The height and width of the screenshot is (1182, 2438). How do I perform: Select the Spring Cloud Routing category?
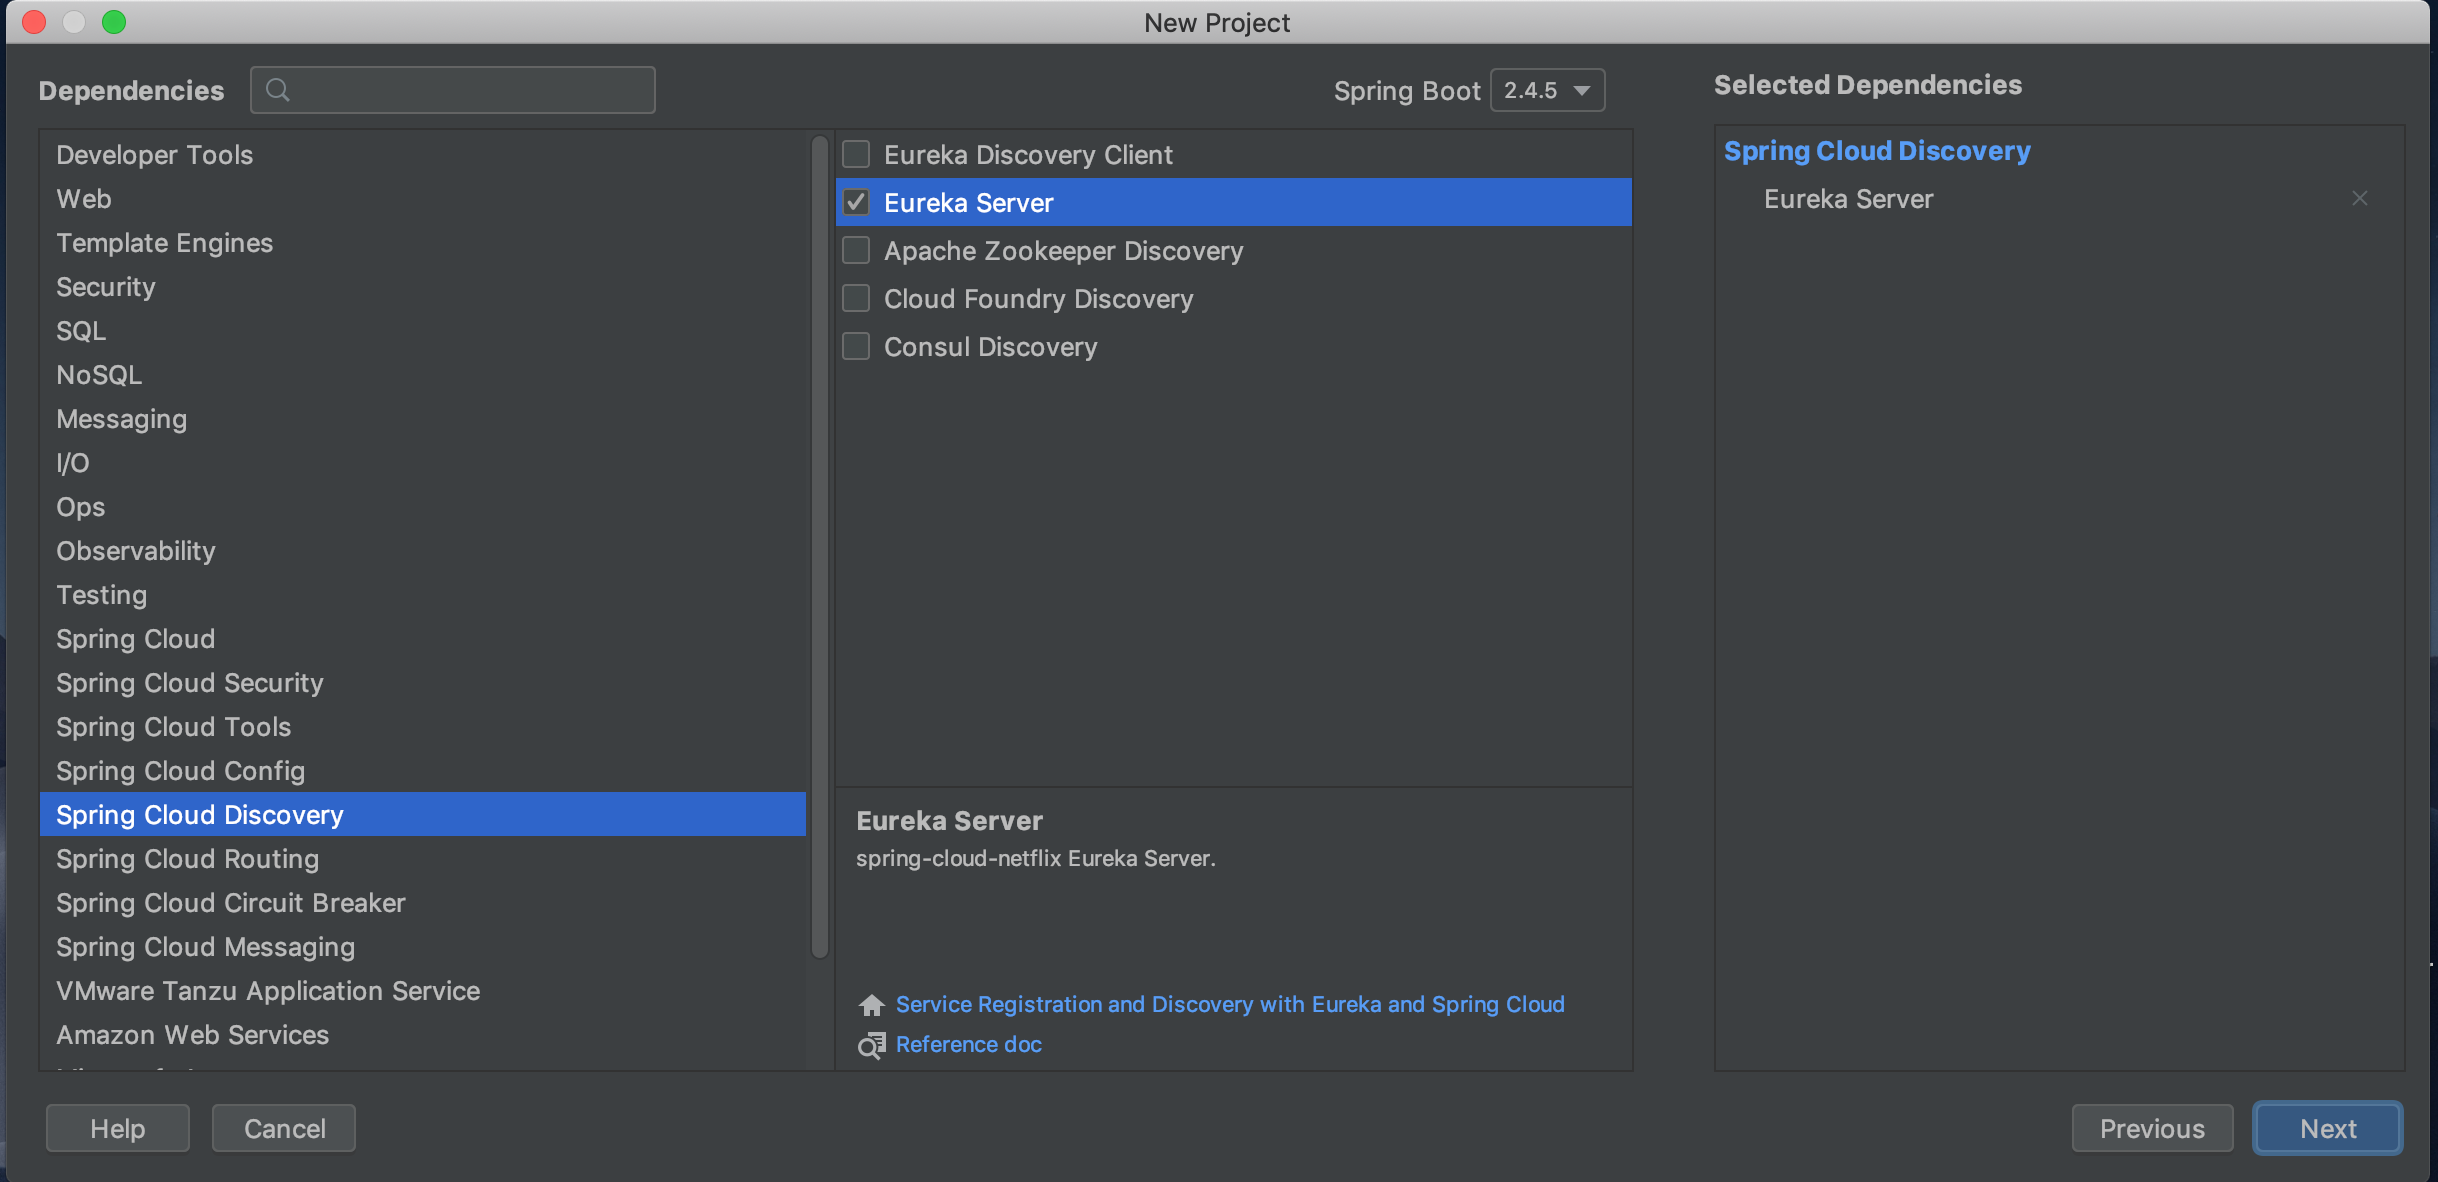coord(187,859)
